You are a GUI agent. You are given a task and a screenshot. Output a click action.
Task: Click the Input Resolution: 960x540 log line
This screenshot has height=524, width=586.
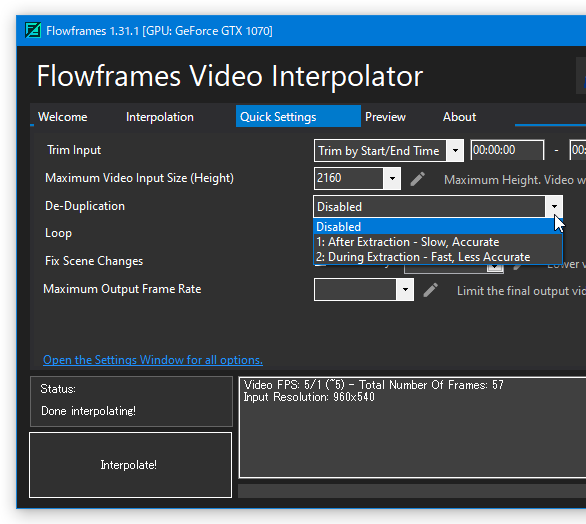(x=309, y=397)
